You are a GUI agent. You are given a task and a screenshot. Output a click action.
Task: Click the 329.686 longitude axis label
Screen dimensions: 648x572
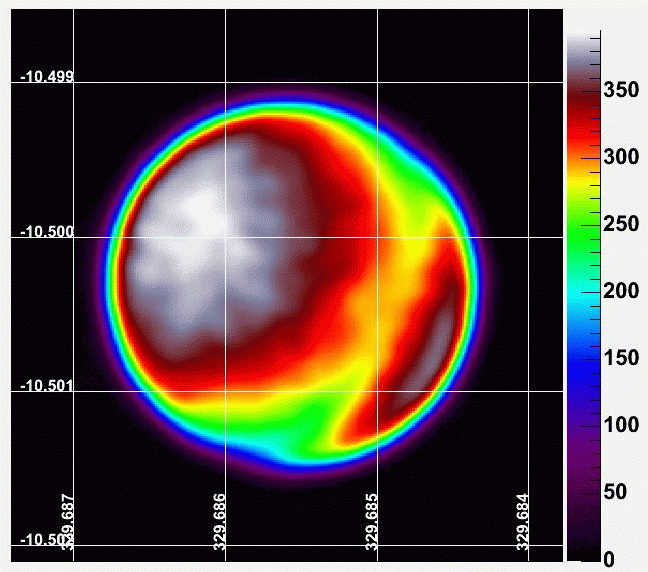220,522
